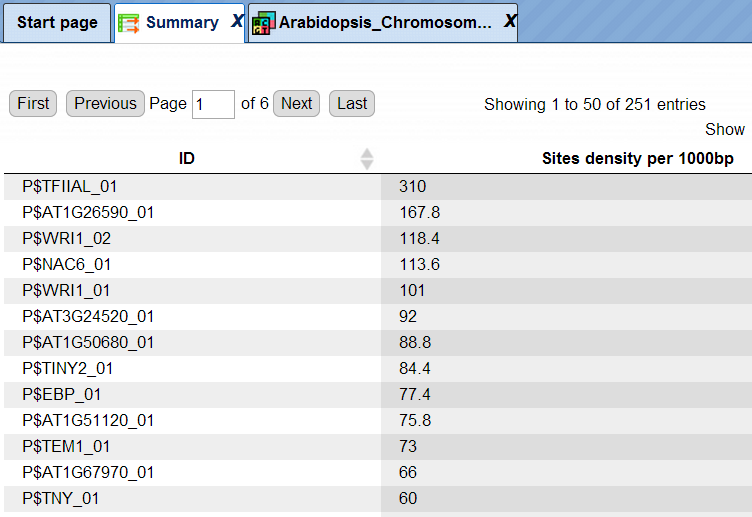The image size is (752, 517).
Task: Select the P$WRI1_02 entry
Action: (x=67, y=238)
